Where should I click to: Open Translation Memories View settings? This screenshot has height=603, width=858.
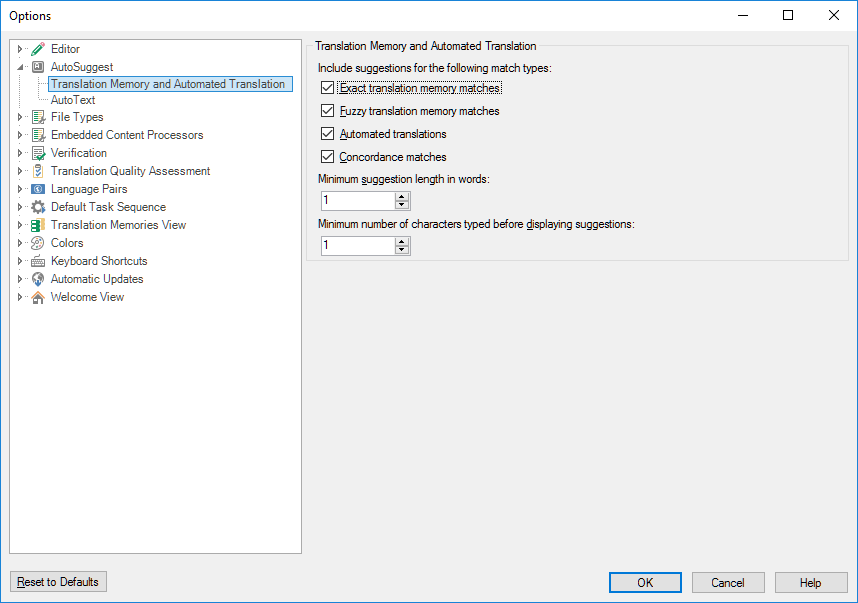(x=118, y=225)
